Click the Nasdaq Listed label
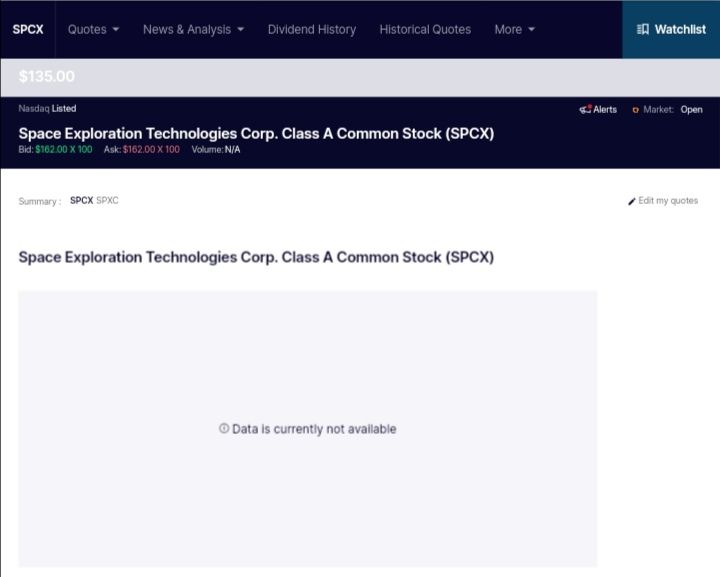 (x=47, y=109)
